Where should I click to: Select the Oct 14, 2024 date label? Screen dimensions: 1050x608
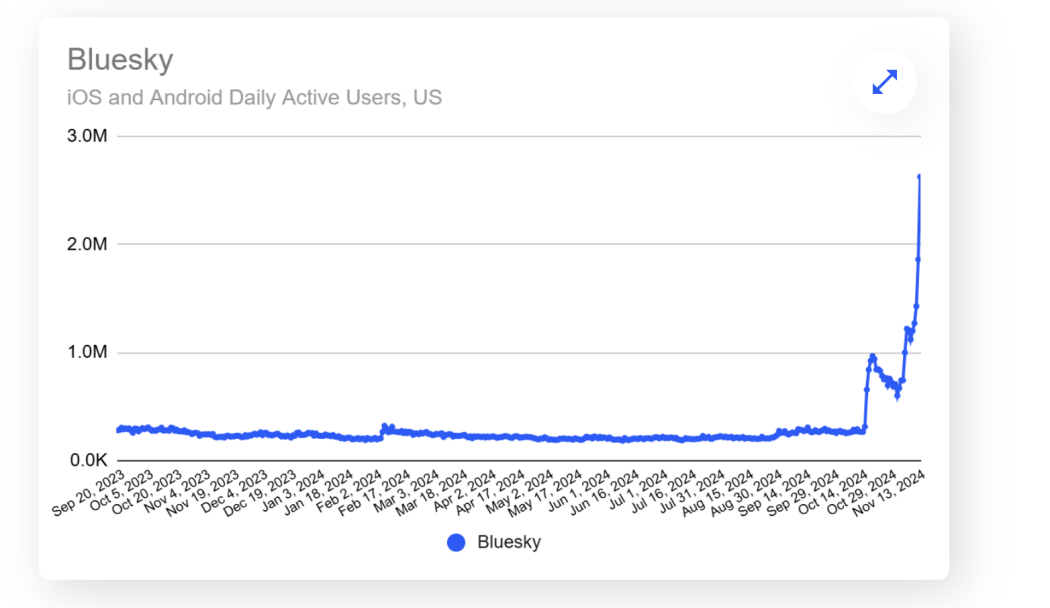pos(832,493)
